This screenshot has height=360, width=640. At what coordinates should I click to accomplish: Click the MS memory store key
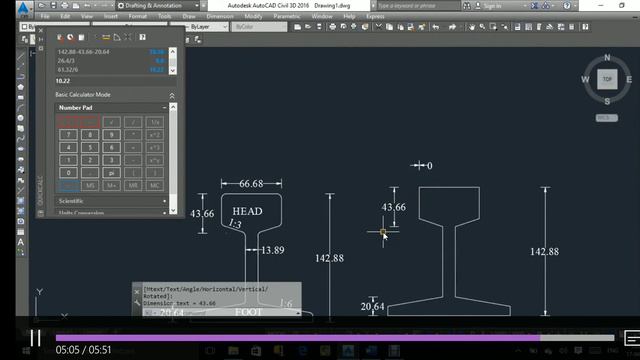click(90, 185)
